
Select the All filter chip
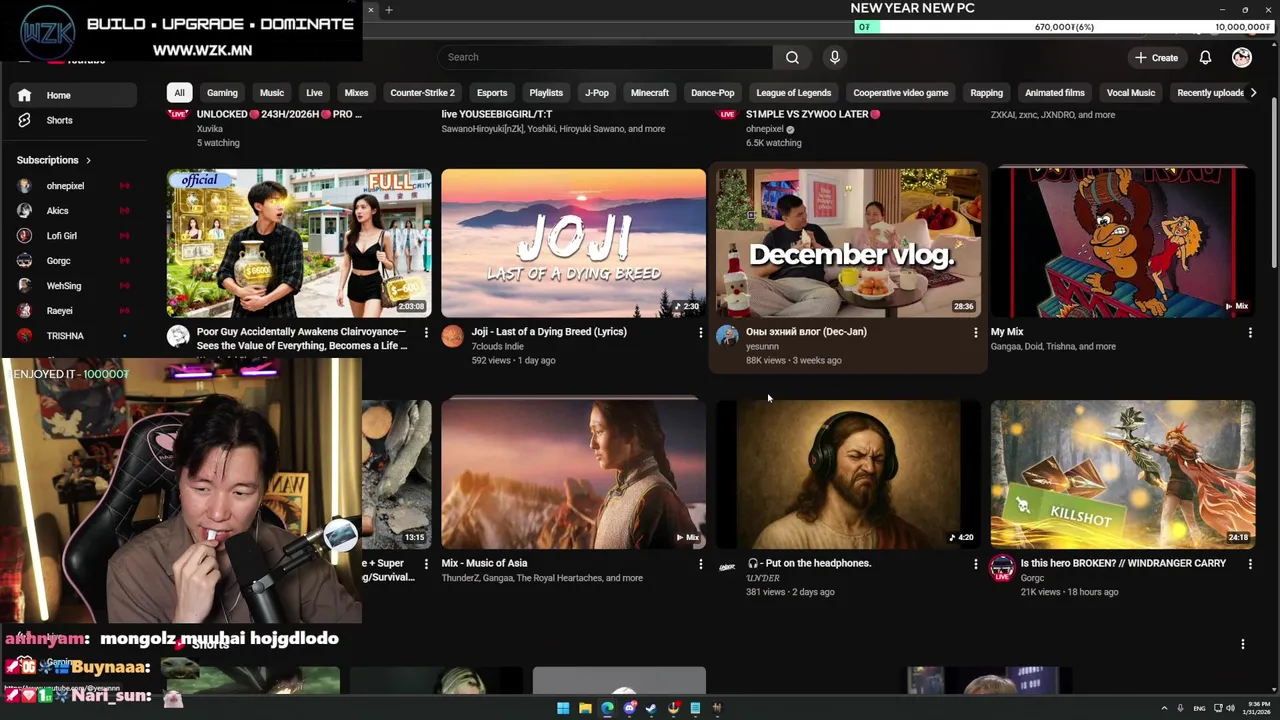click(x=179, y=93)
